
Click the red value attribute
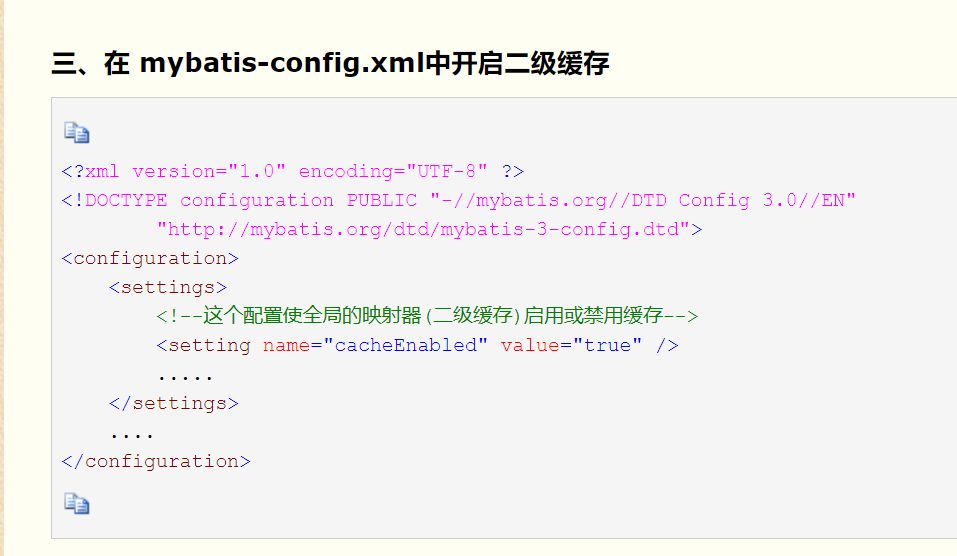(x=530, y=345)
